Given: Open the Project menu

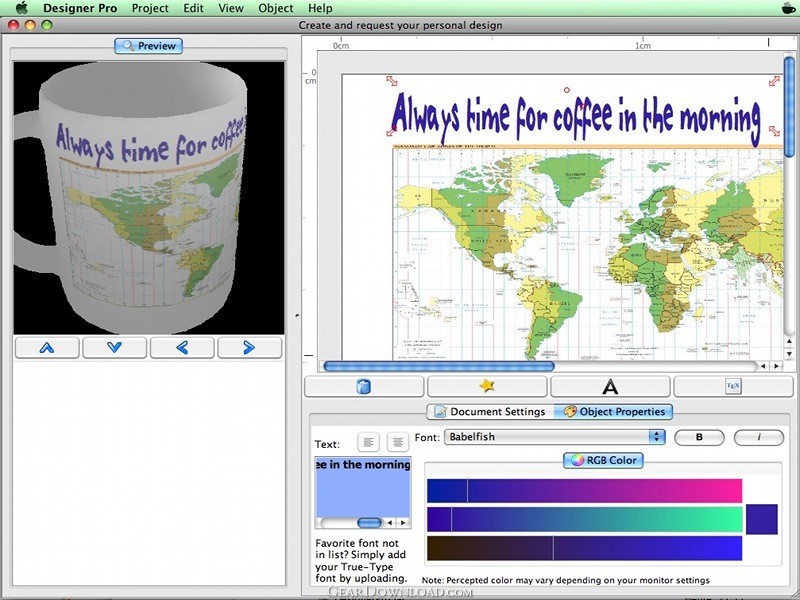Looking at the screenshot, I should click(150, 8).
